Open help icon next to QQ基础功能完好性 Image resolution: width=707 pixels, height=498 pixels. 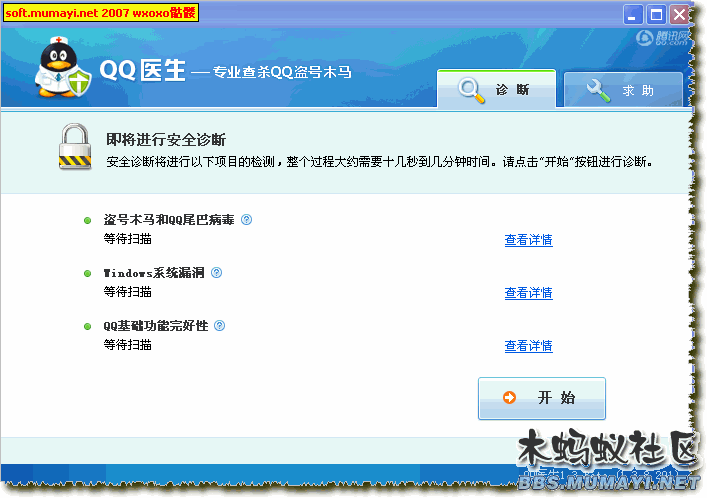tap(219, 326)
